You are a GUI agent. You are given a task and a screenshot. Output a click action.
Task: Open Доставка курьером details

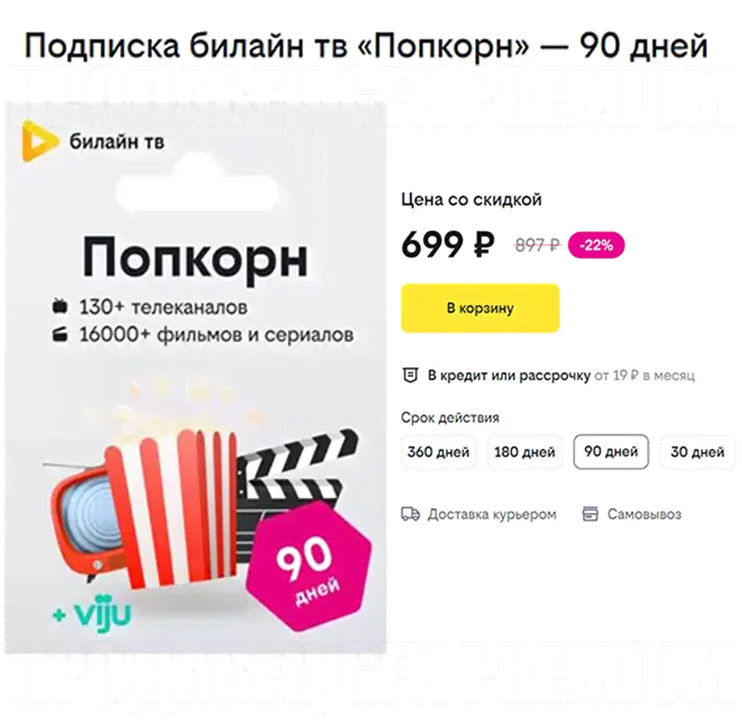(492, 514)
